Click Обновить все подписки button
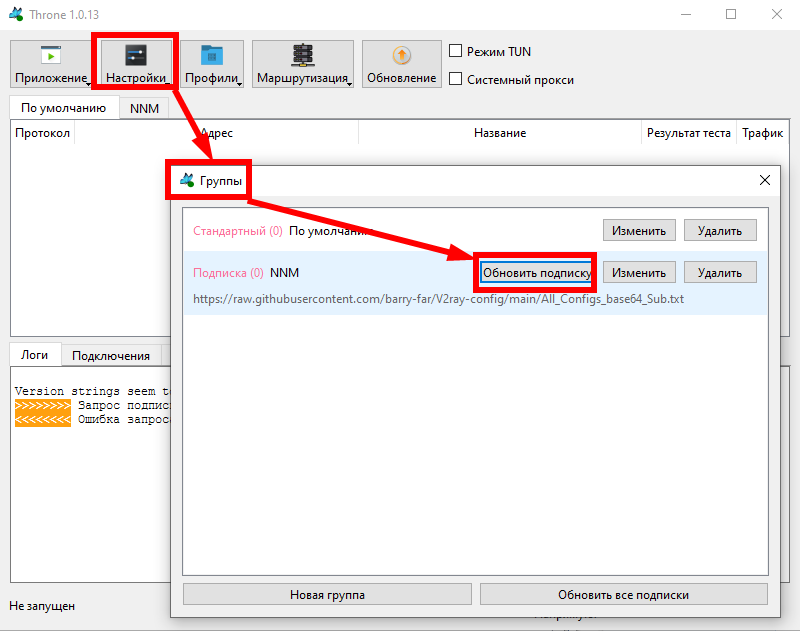800x631 pixels. (x=623, y=595)
